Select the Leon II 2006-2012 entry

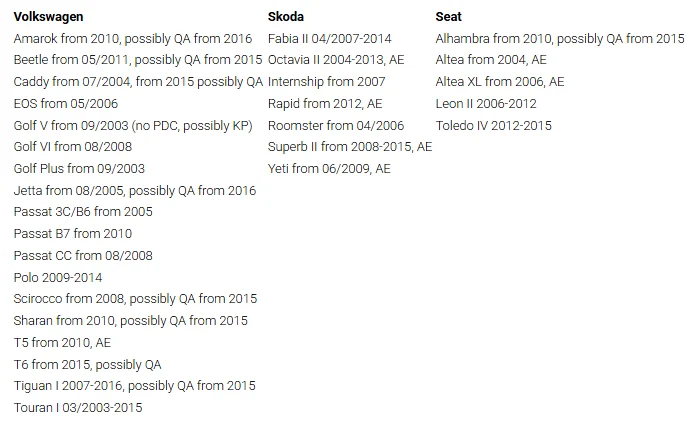tap(486, 103)
